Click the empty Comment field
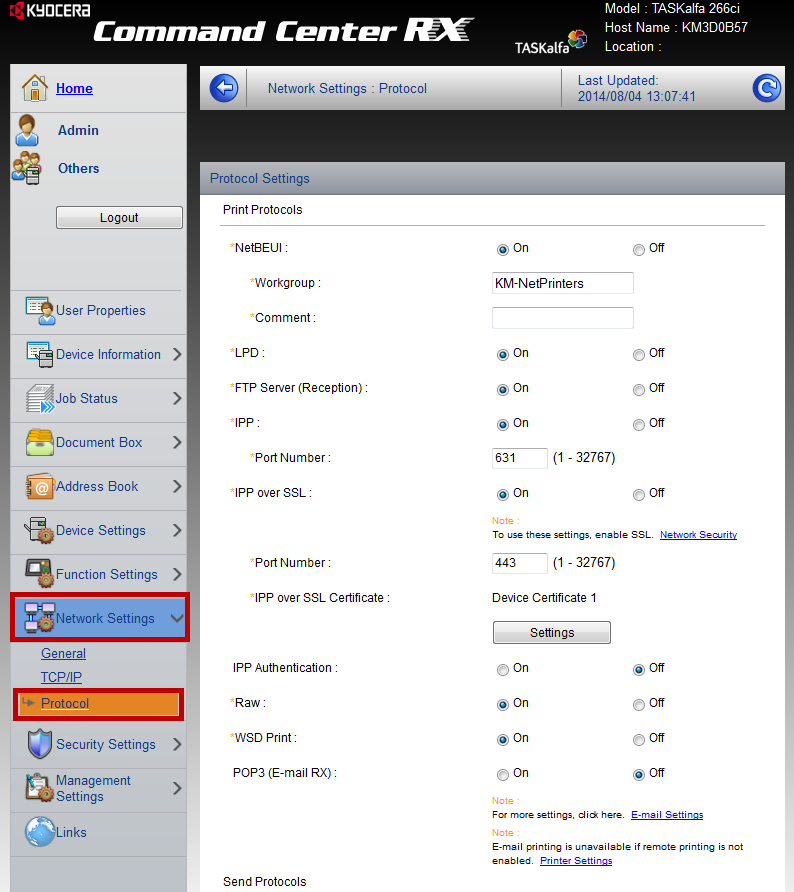 (x=563, y=318)
